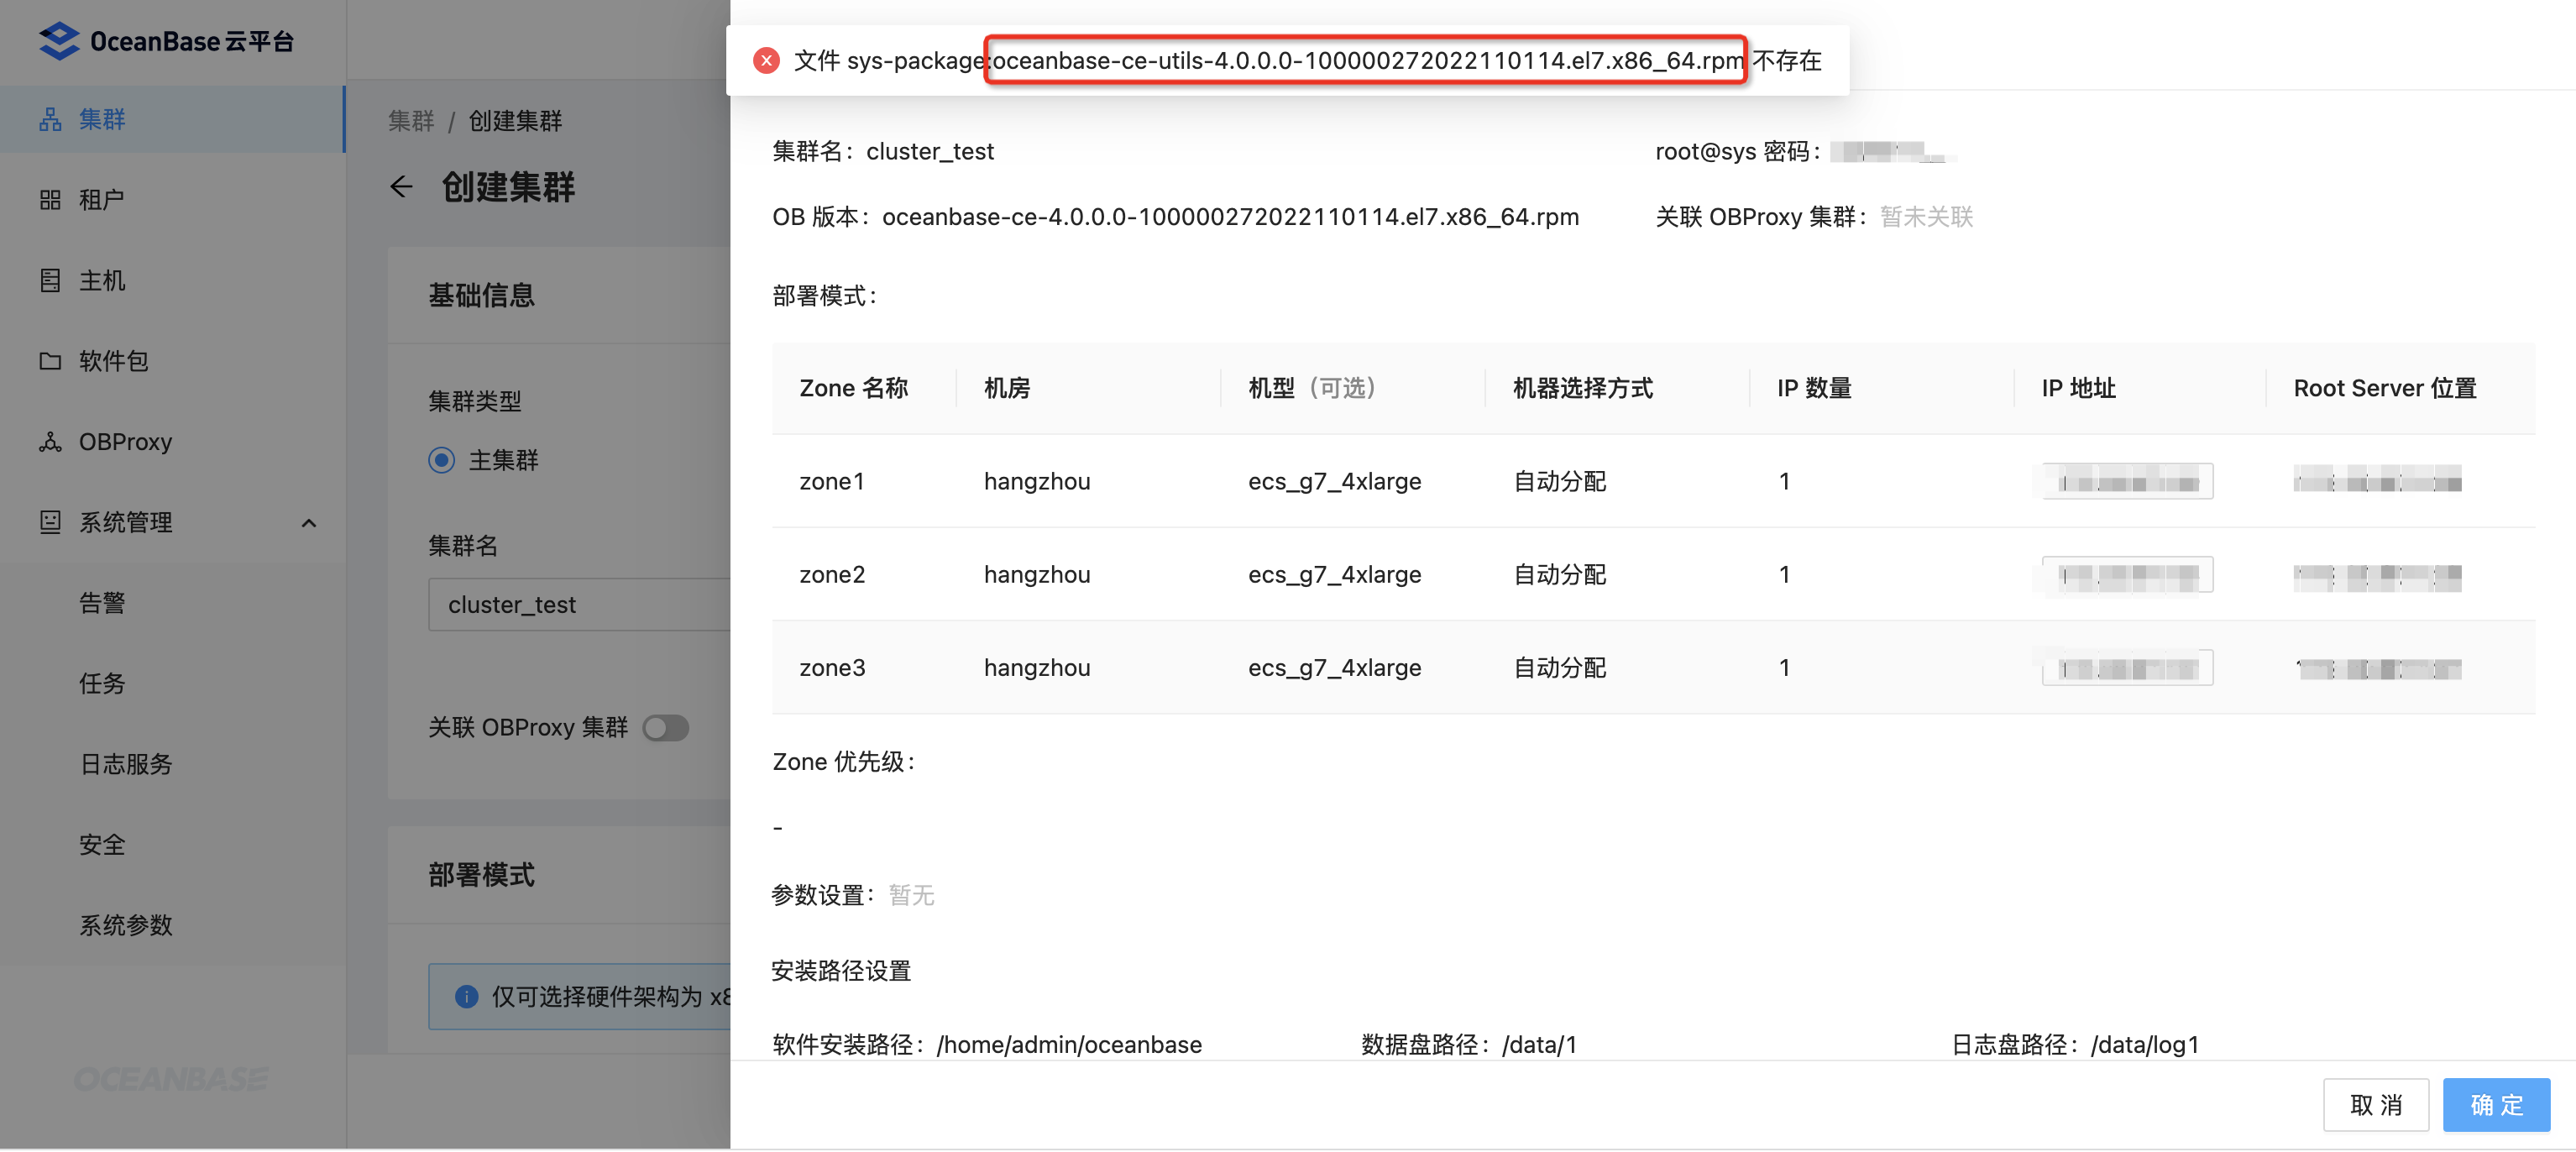Viewport: 2576px width, 1152px height.
Task: Click the zone2 cell in table
Action: click(831, 574)
